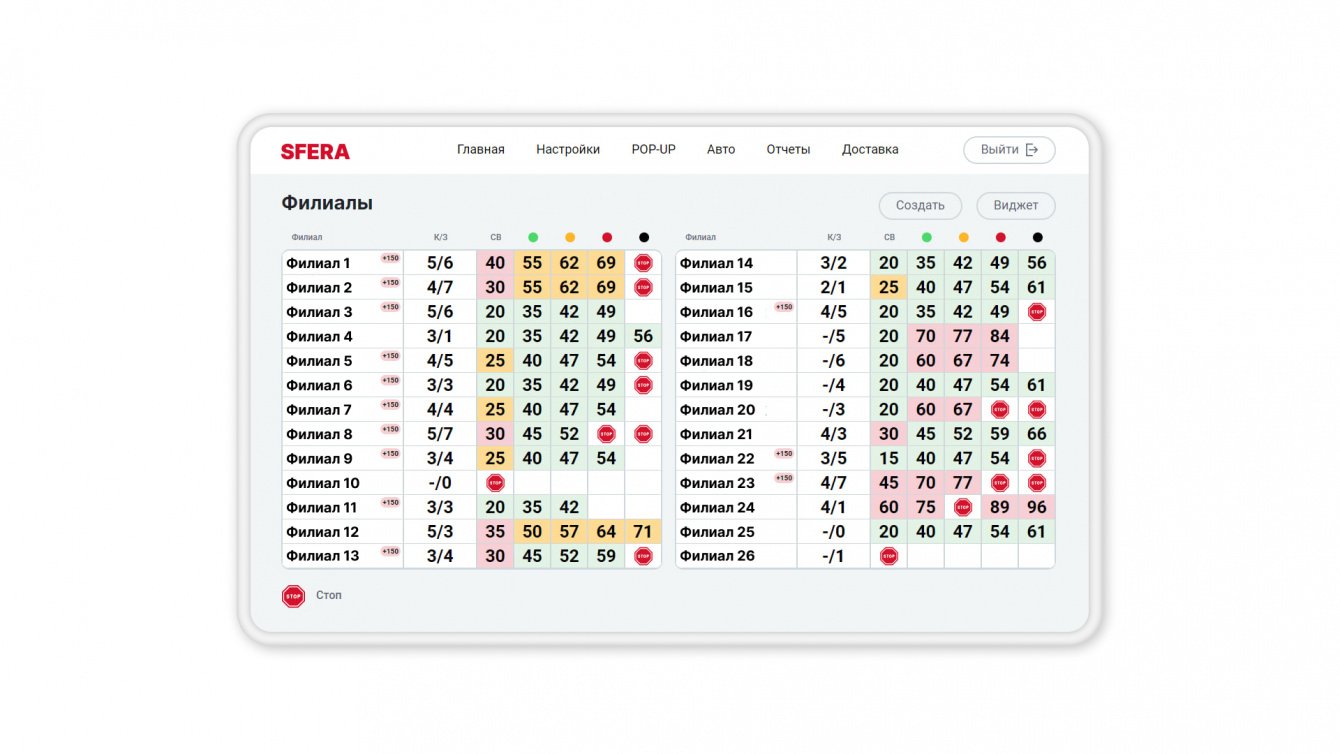1340x754 pixels.
Task: Click the value 59 in Филиал 13 row
Action: (x=606, y=556)
